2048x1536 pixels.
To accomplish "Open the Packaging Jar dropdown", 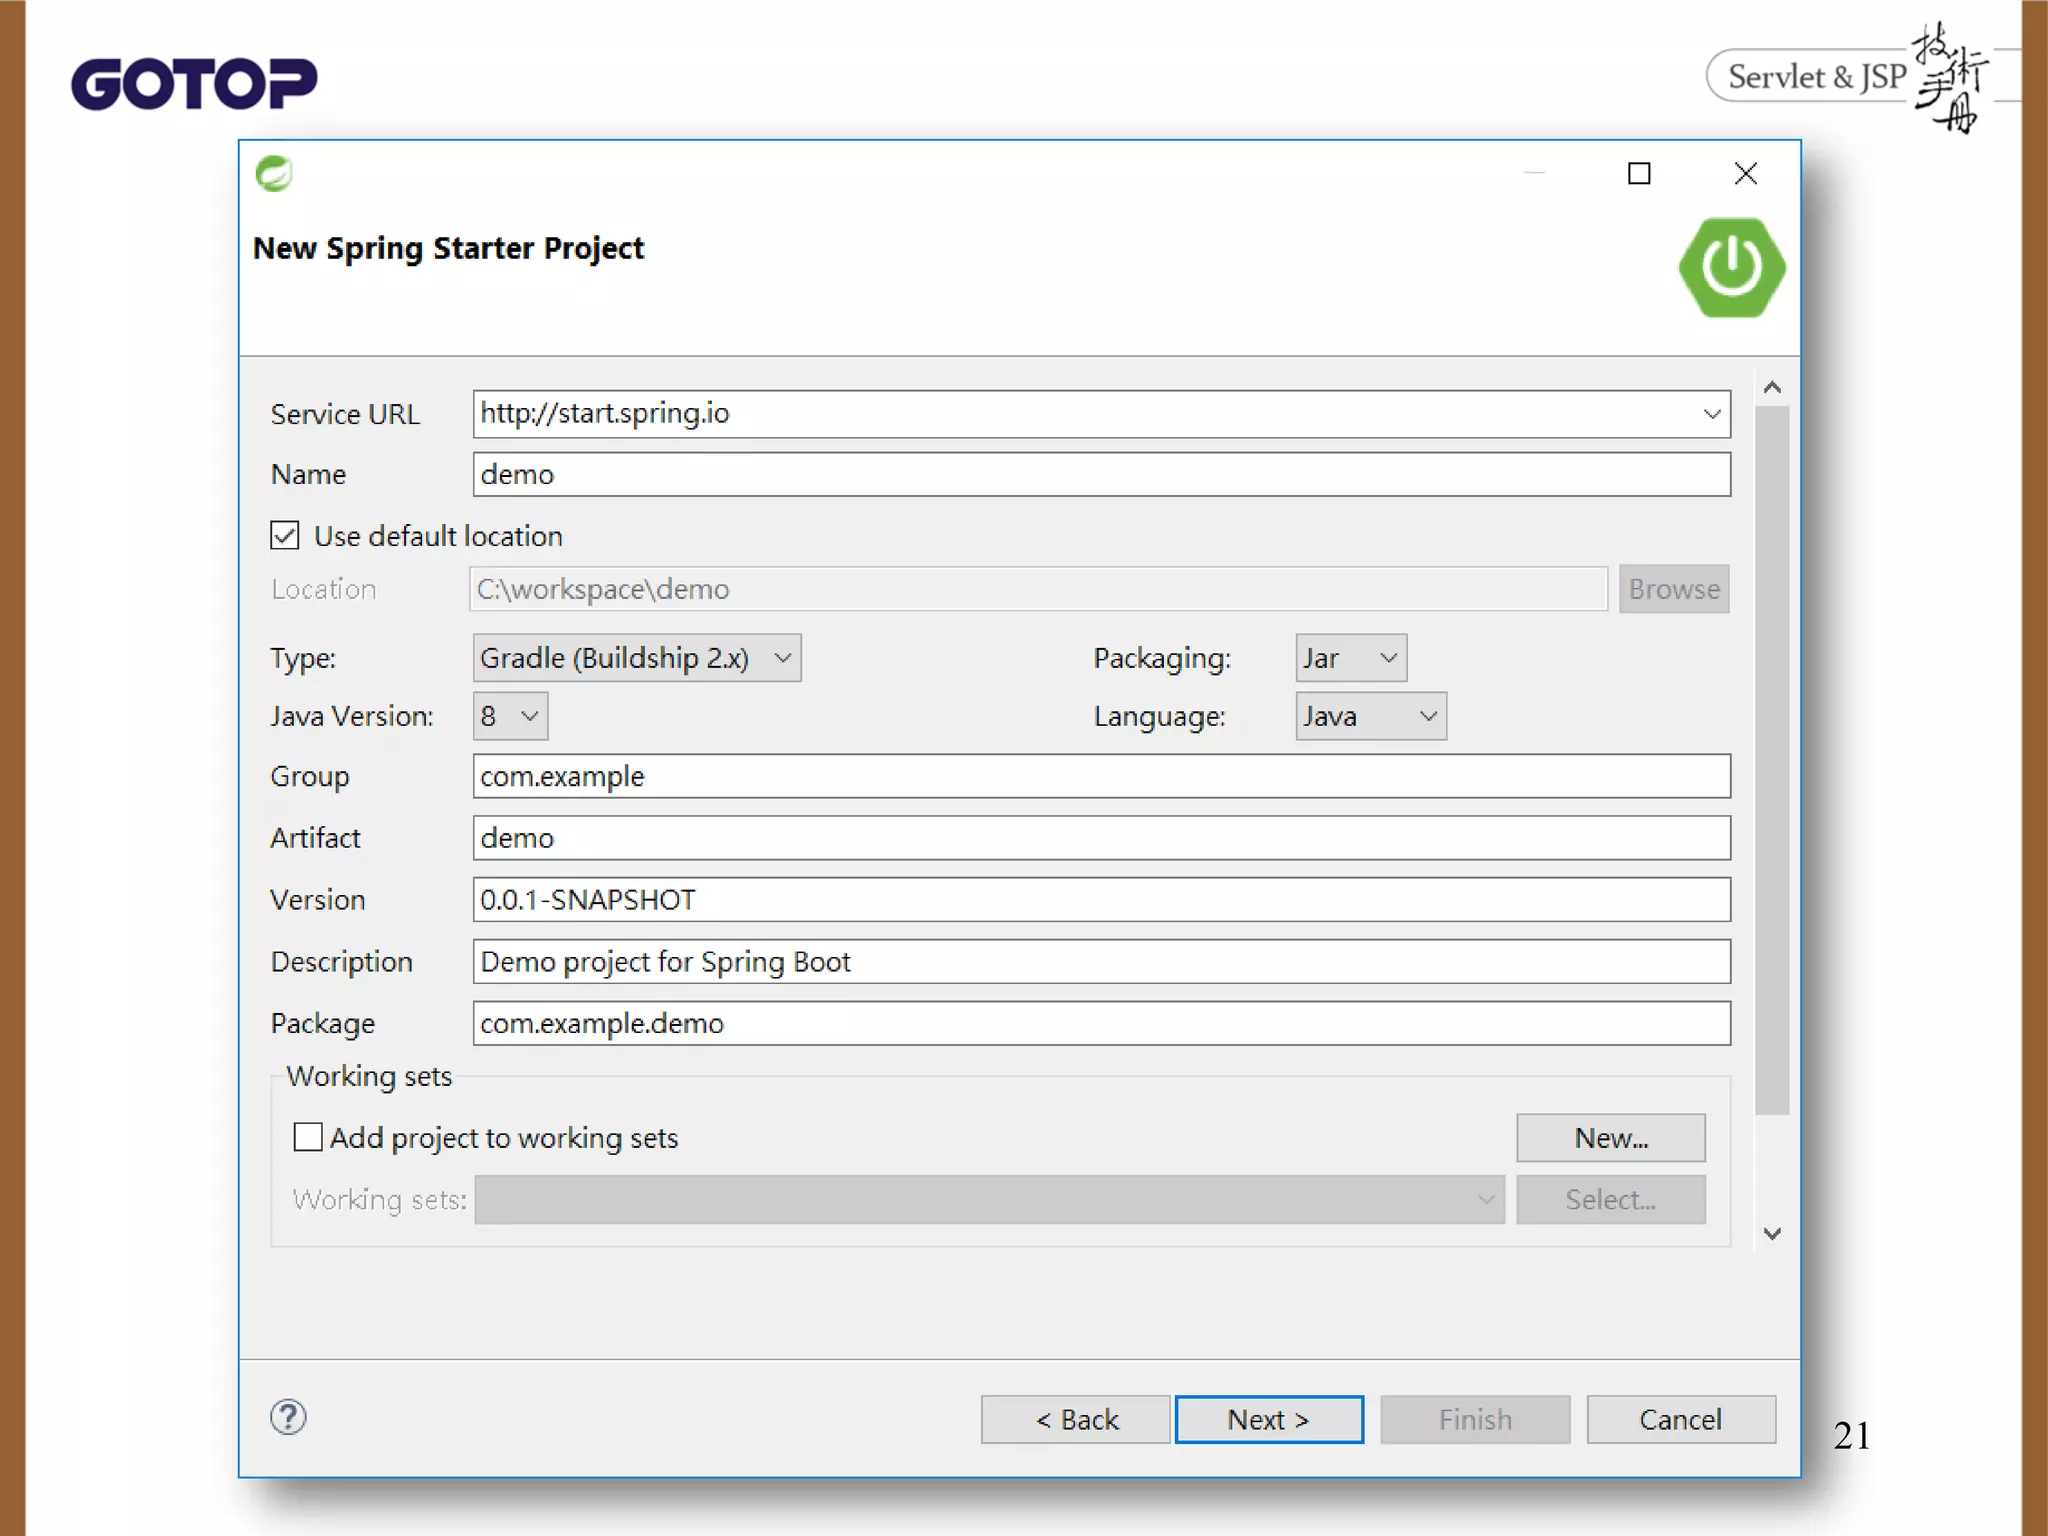I will pos(1387,658).
